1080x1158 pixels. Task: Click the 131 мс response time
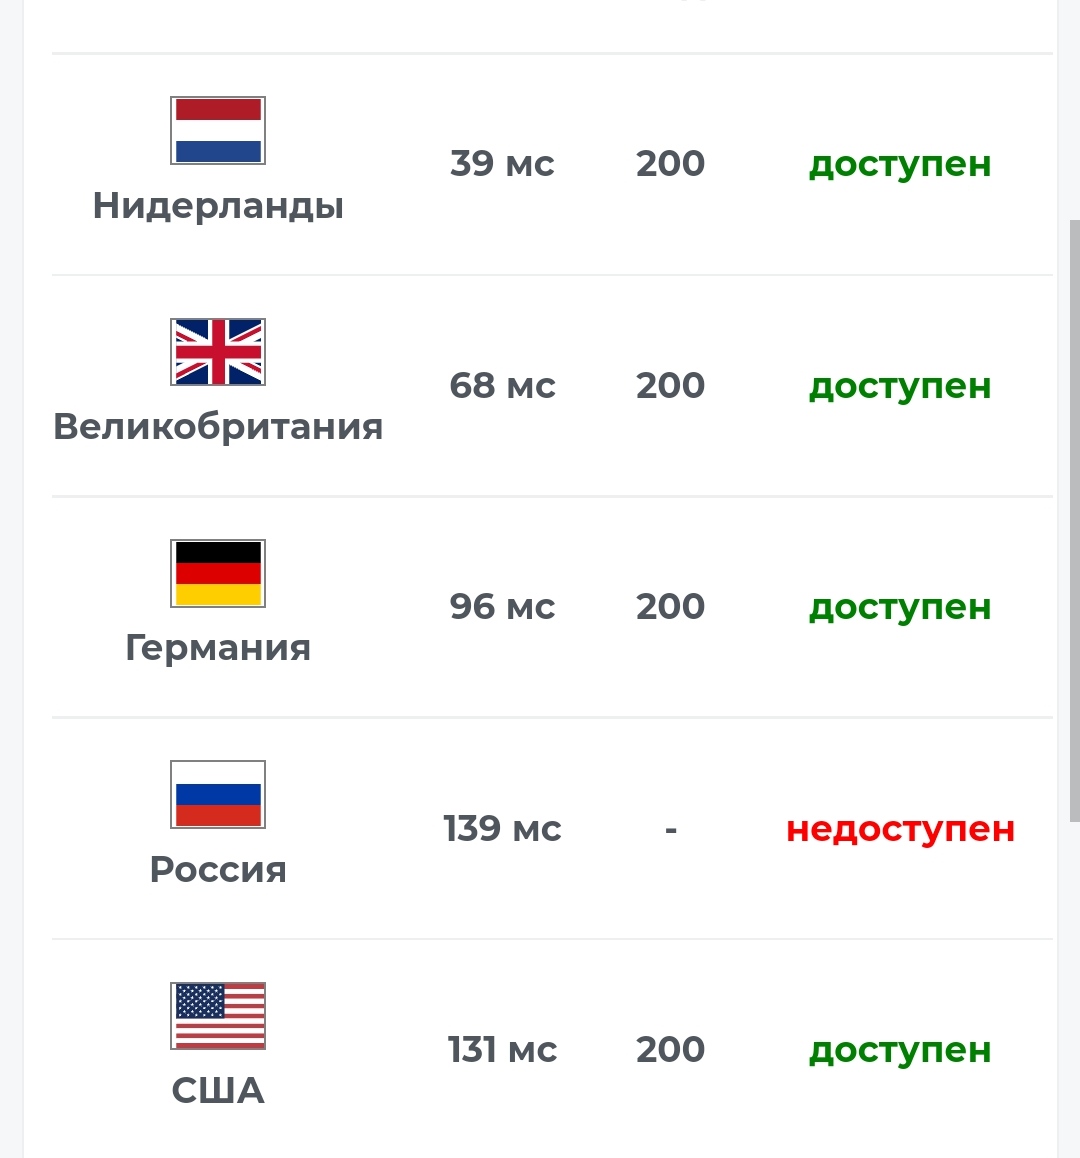(x=502, y=1049)
